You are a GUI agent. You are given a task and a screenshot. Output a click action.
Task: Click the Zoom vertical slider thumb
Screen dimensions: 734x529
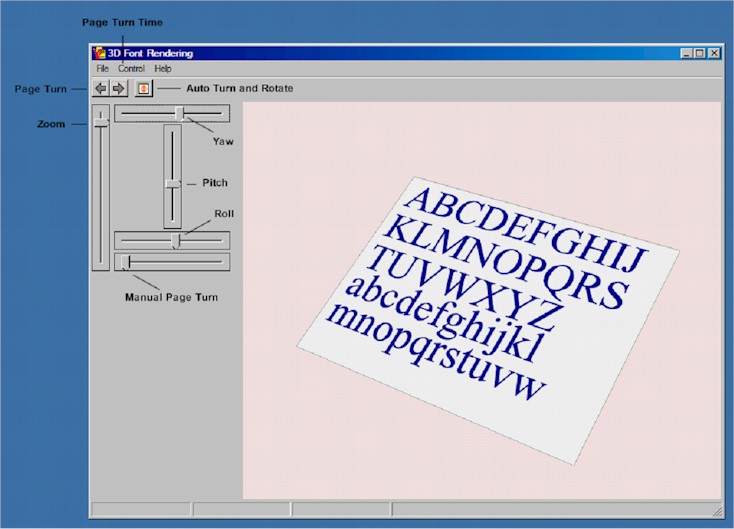(101, 122)
